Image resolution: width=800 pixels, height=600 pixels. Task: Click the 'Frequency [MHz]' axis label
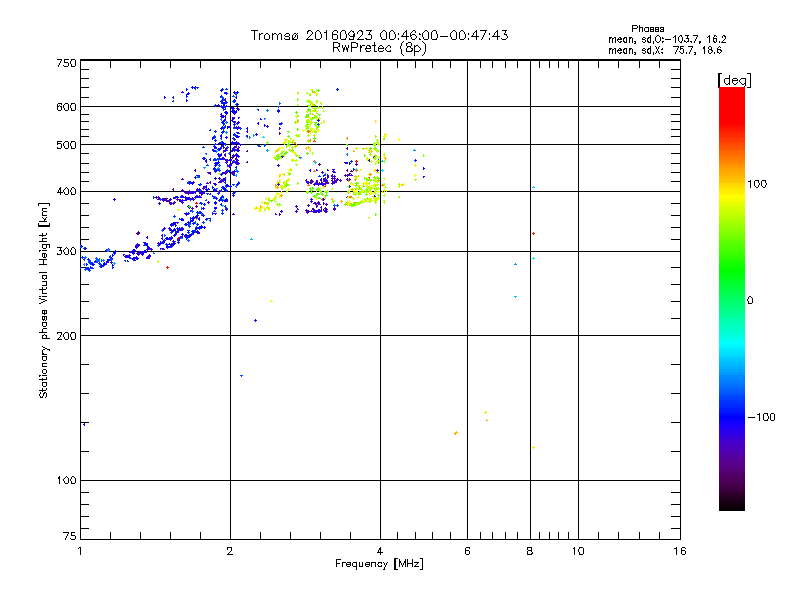[379, 564]
